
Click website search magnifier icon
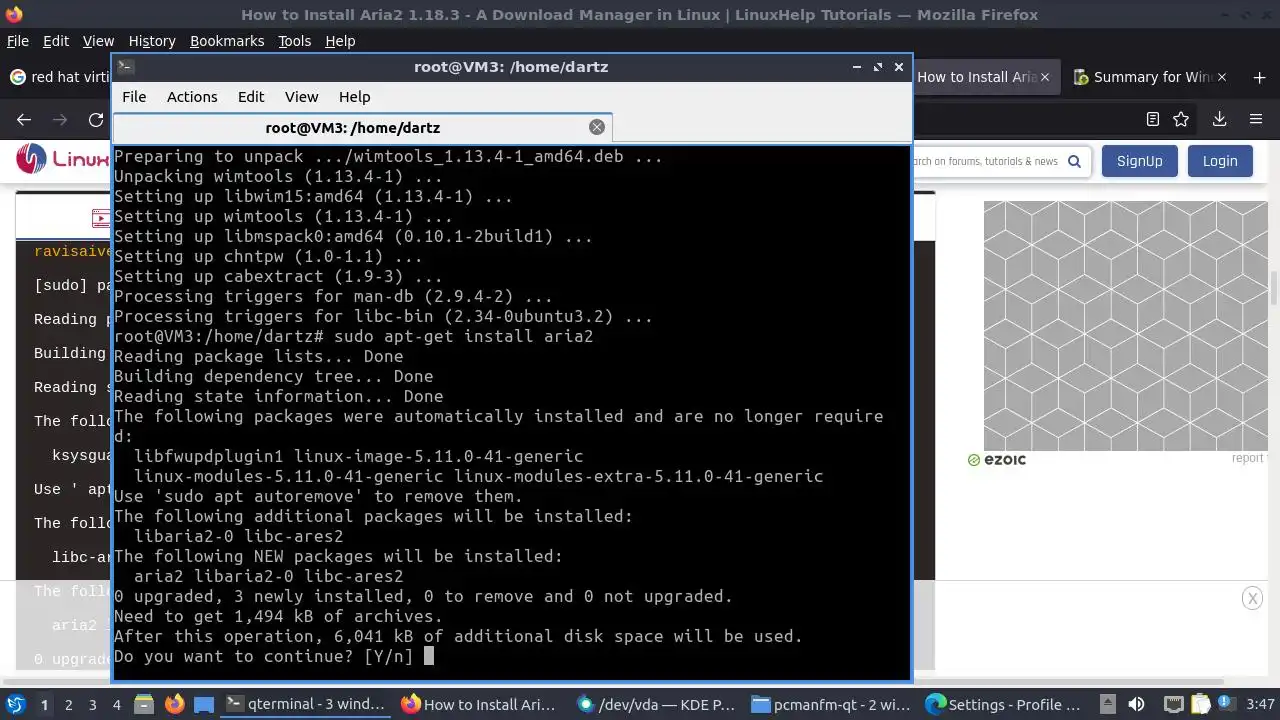pos(1074,161)
